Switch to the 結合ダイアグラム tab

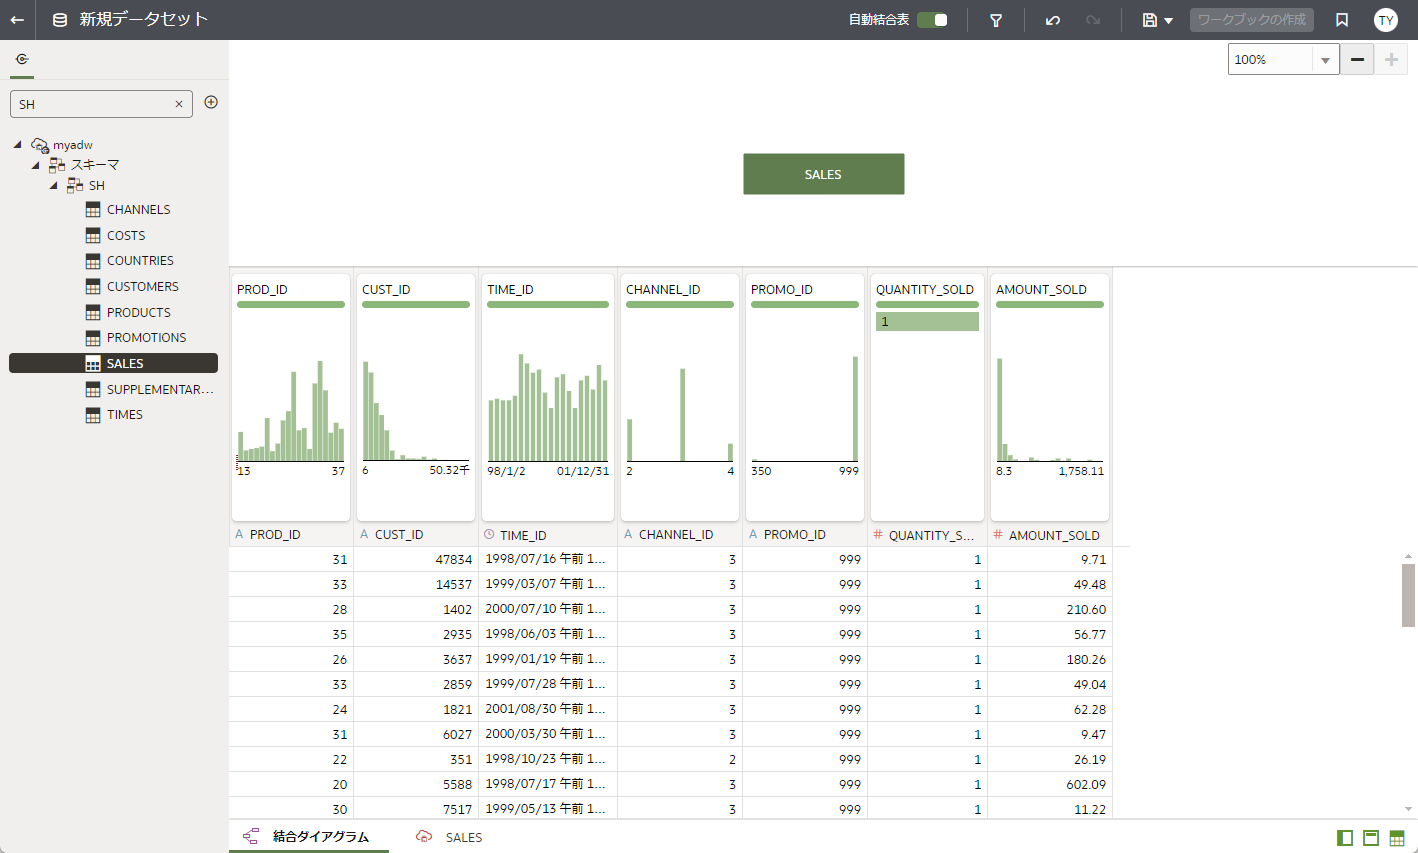click(309, 837)
